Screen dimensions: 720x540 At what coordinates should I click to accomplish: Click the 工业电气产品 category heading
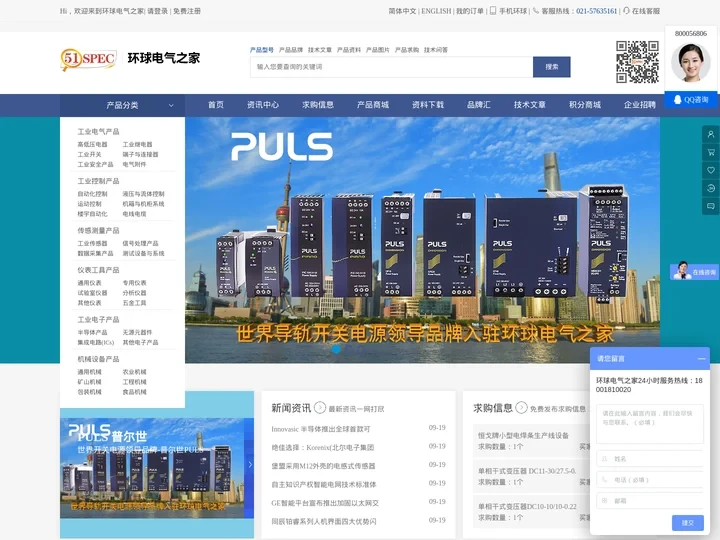click(98, 132)
